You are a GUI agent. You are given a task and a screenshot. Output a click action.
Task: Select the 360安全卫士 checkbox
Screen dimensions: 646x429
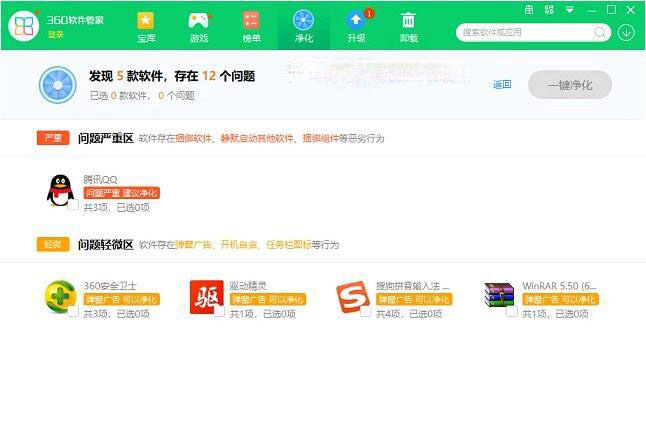(x=73, y=311)
